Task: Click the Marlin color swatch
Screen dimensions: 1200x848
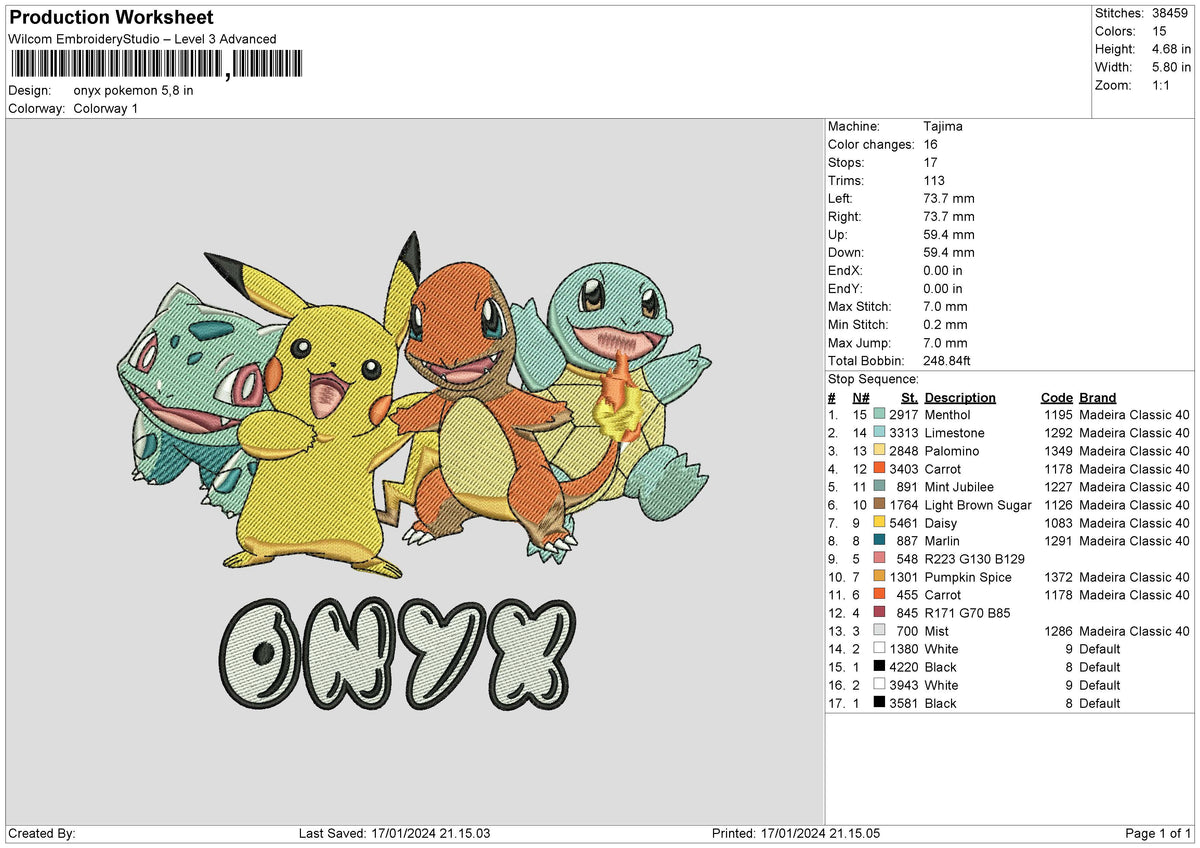Action: point(879,540)
